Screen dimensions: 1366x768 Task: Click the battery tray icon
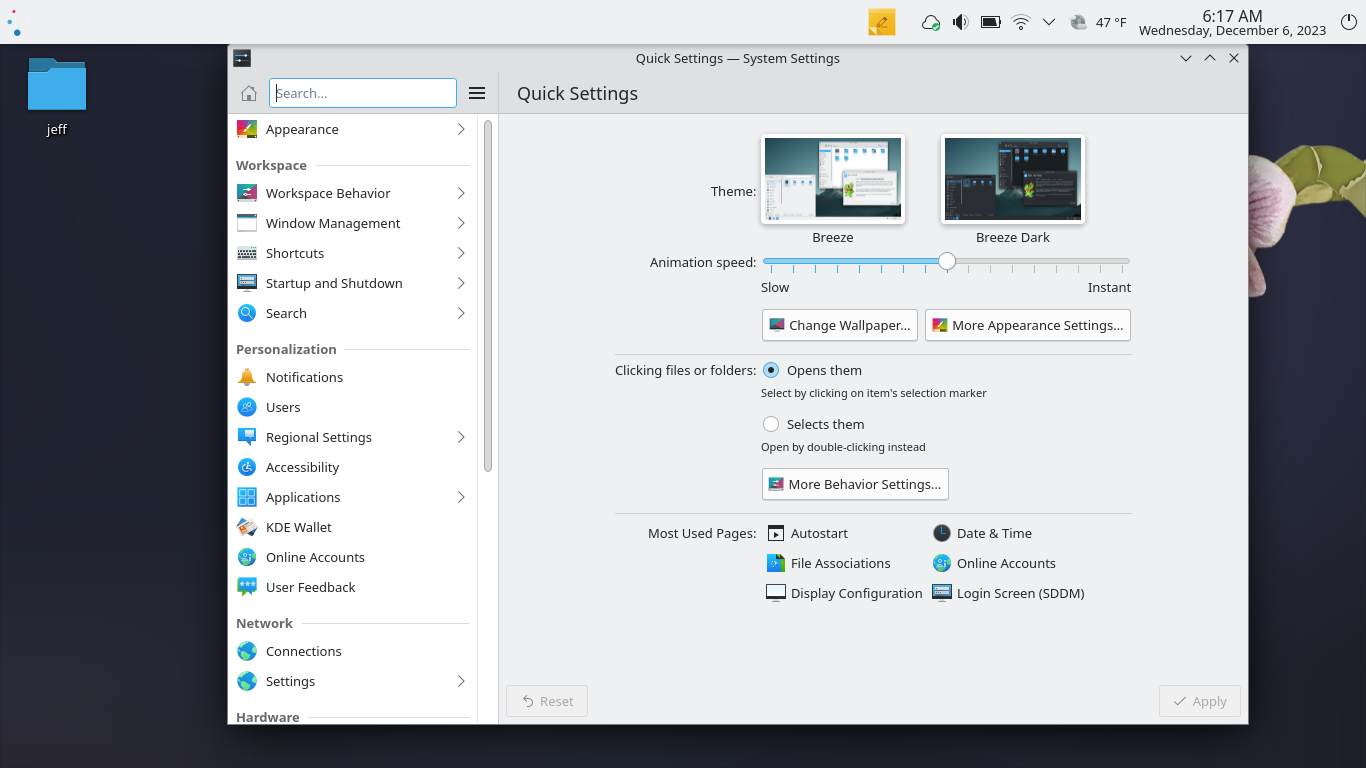[990, 22]
